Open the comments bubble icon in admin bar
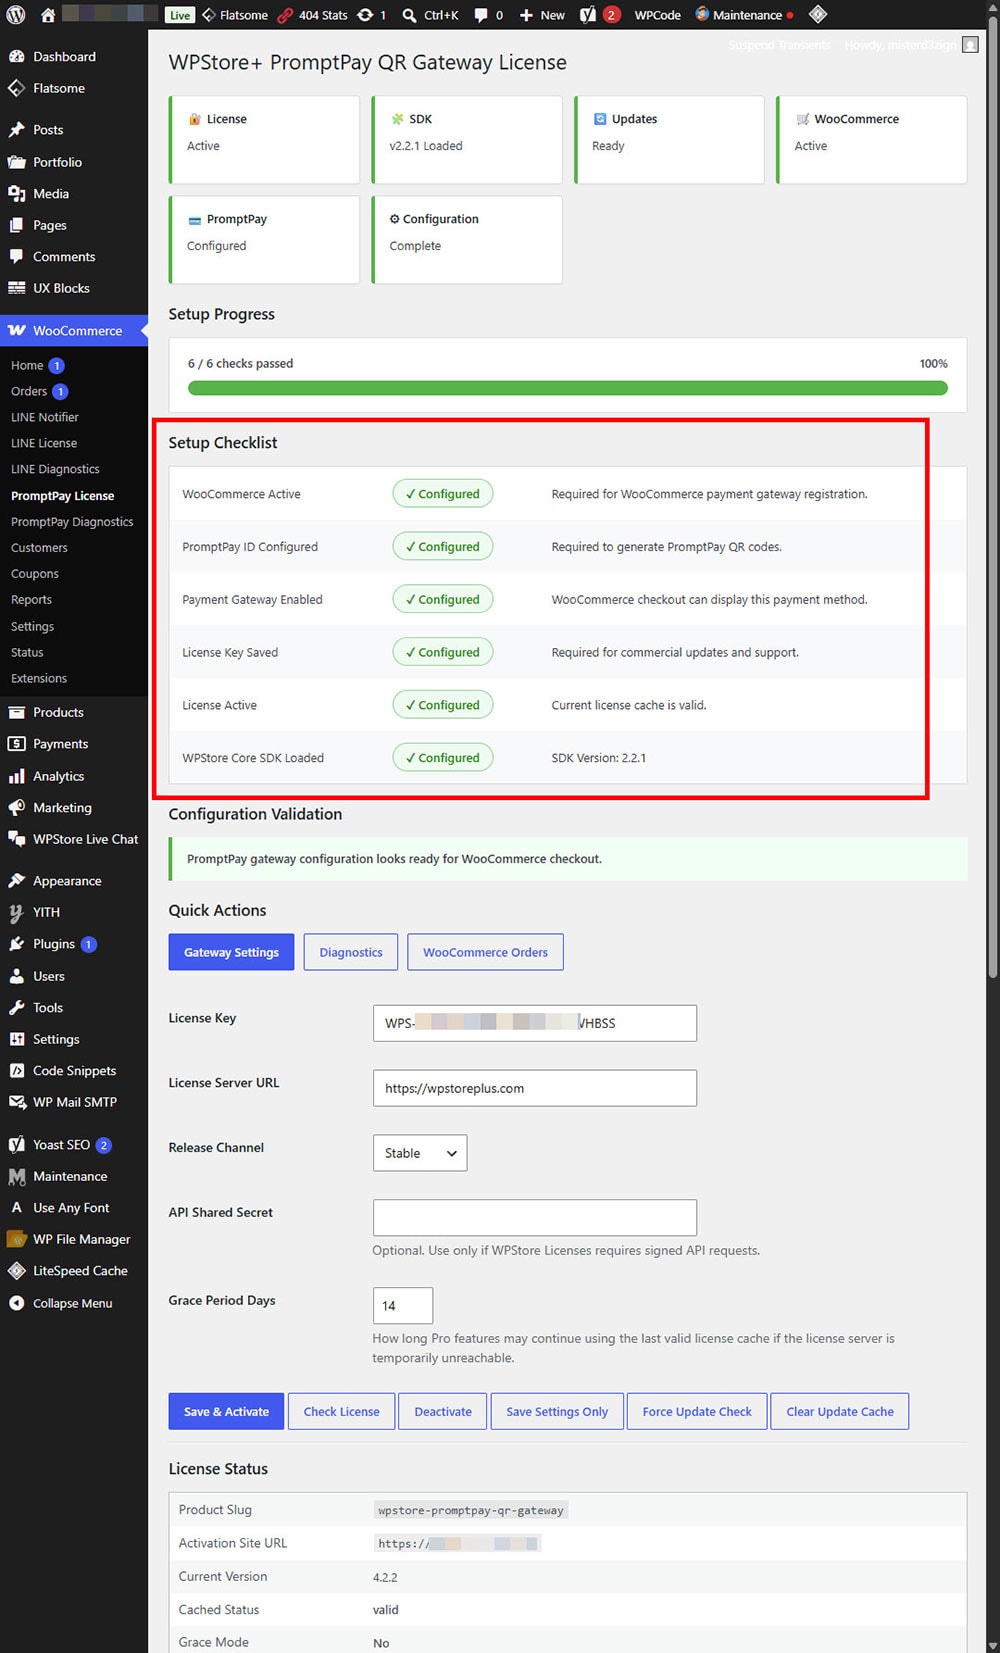This screenshot has width=1000, height=1653. point(488,15)
